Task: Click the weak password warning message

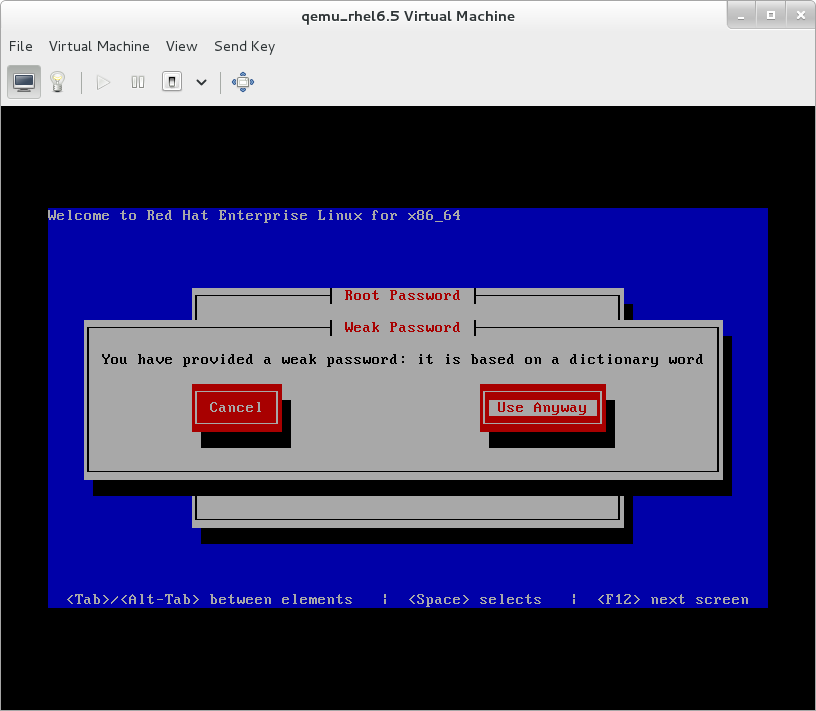Action: tap(402, 360)
